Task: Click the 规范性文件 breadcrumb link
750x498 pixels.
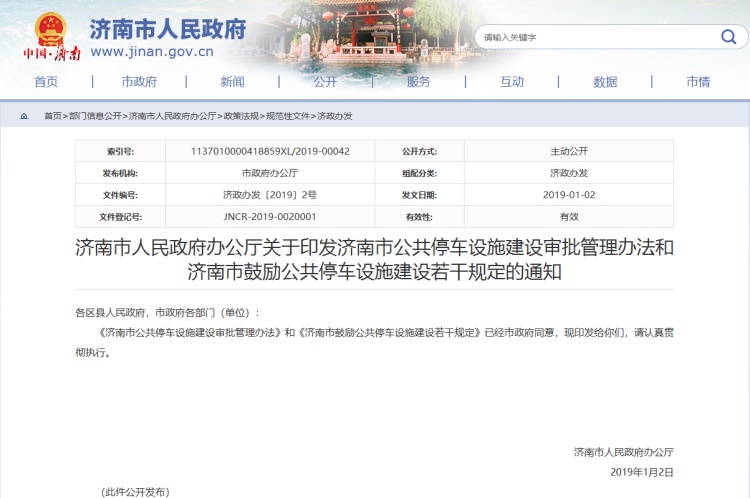Action: click(x=288, y=116)
